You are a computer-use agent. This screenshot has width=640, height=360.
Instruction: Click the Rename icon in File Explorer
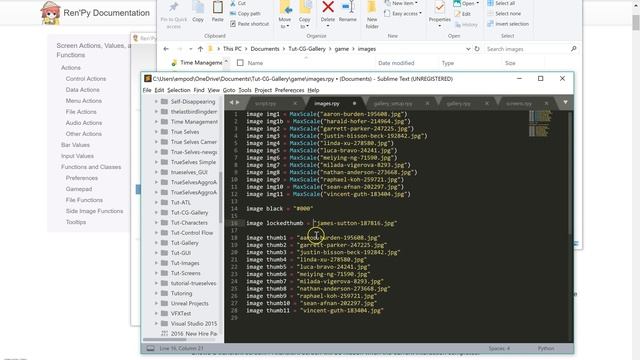point(348,7)
